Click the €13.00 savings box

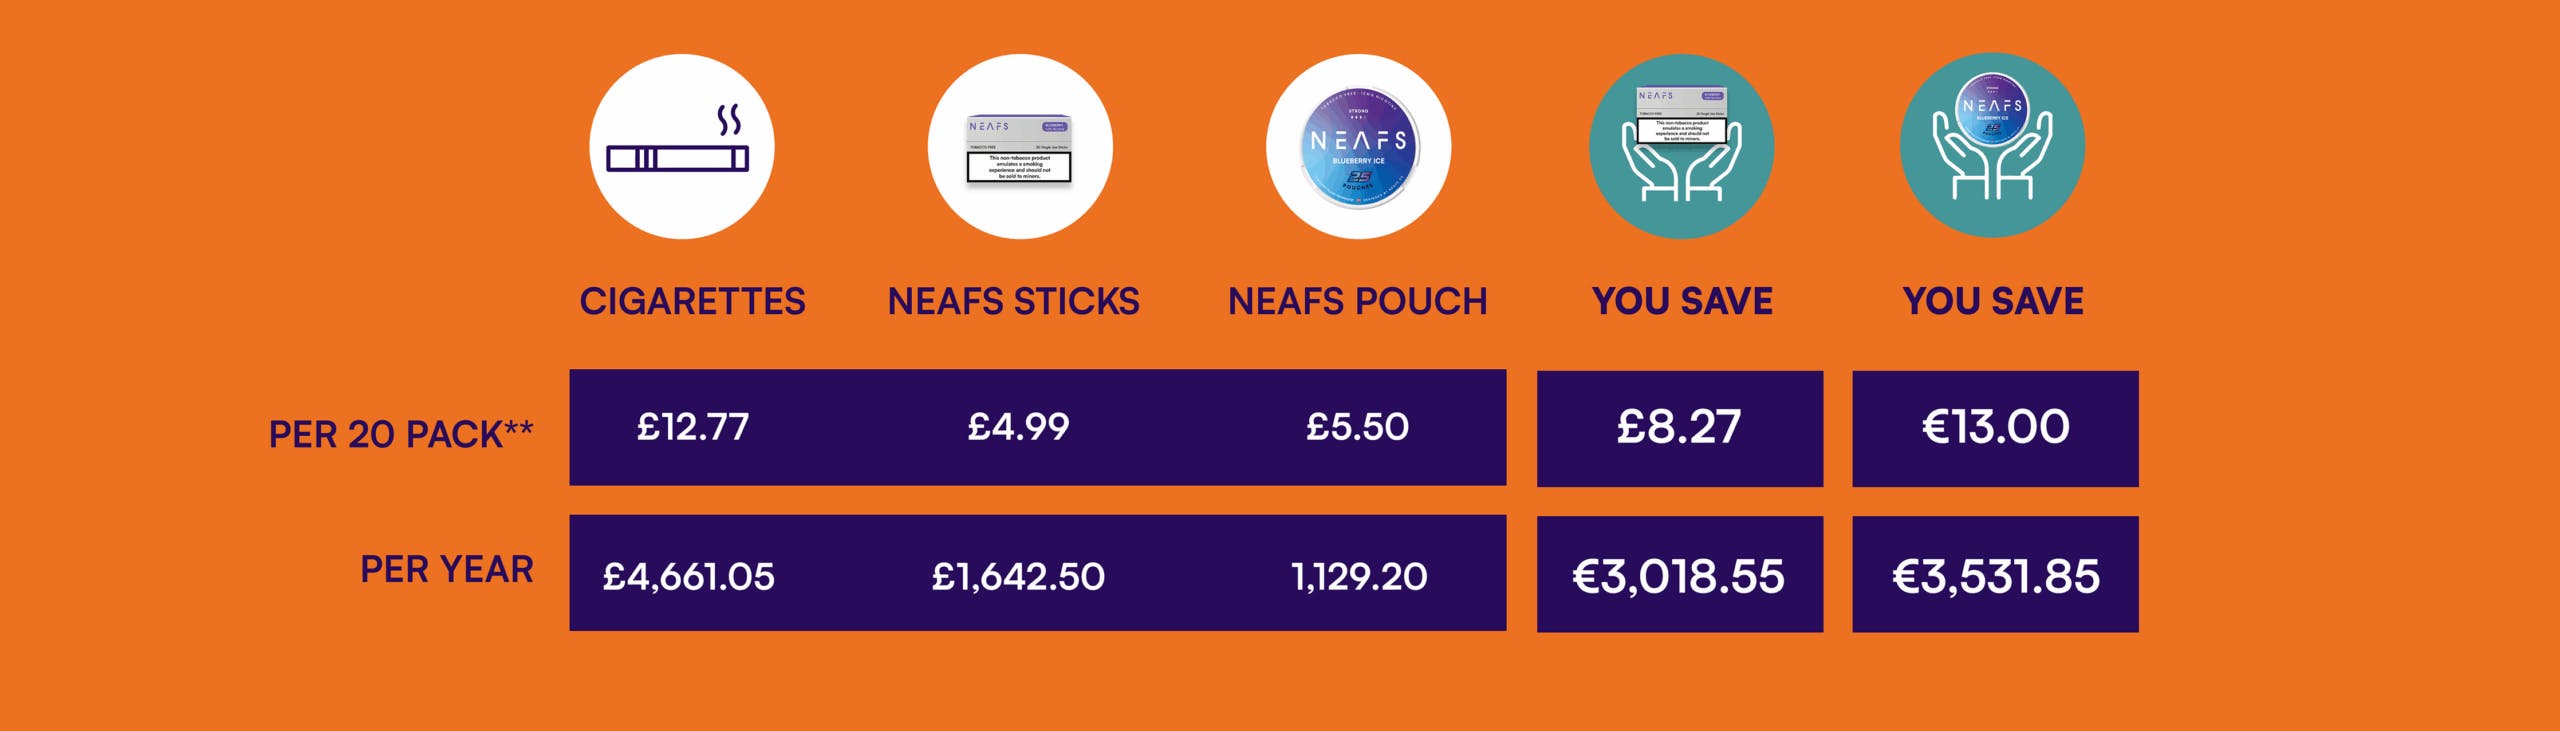click(1995, 429)
